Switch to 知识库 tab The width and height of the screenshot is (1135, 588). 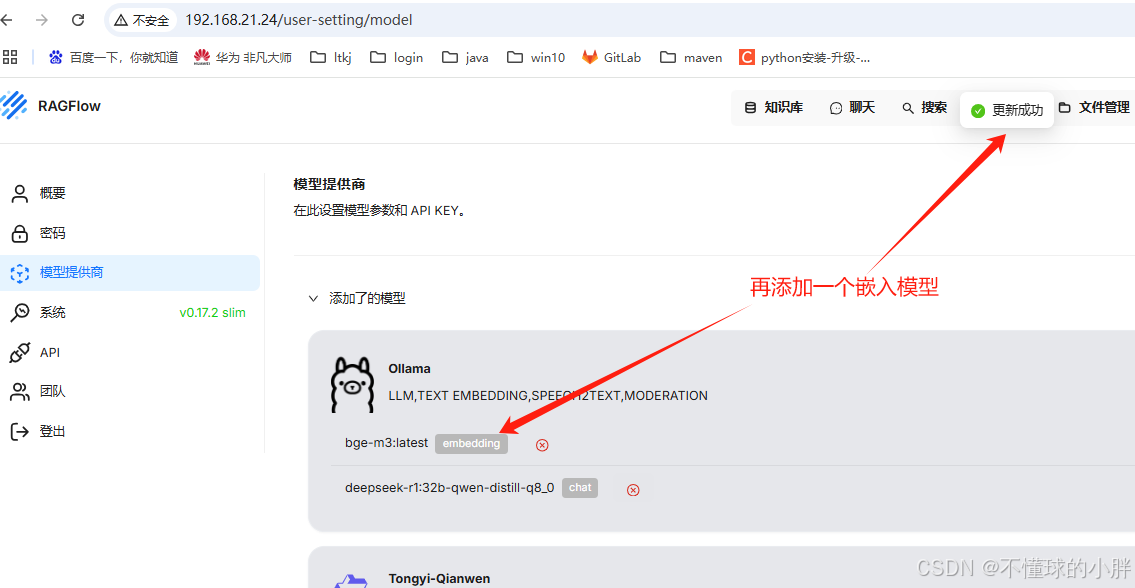point(774,108)
